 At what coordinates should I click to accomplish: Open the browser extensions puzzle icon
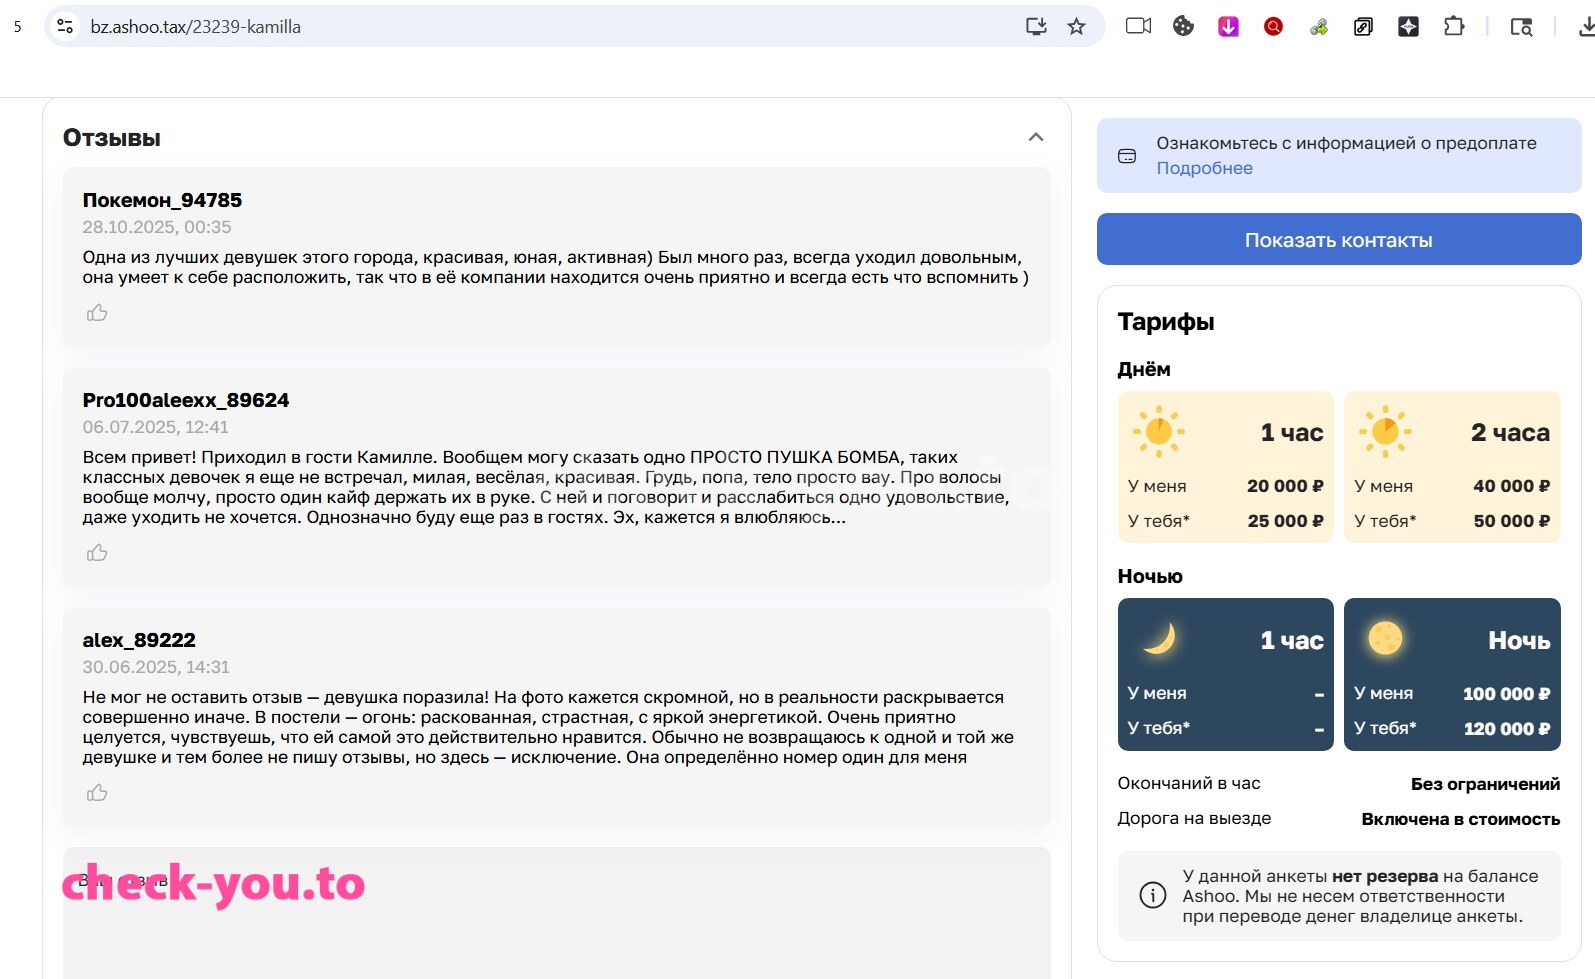pyautogui.click(x=1454, y=27)
